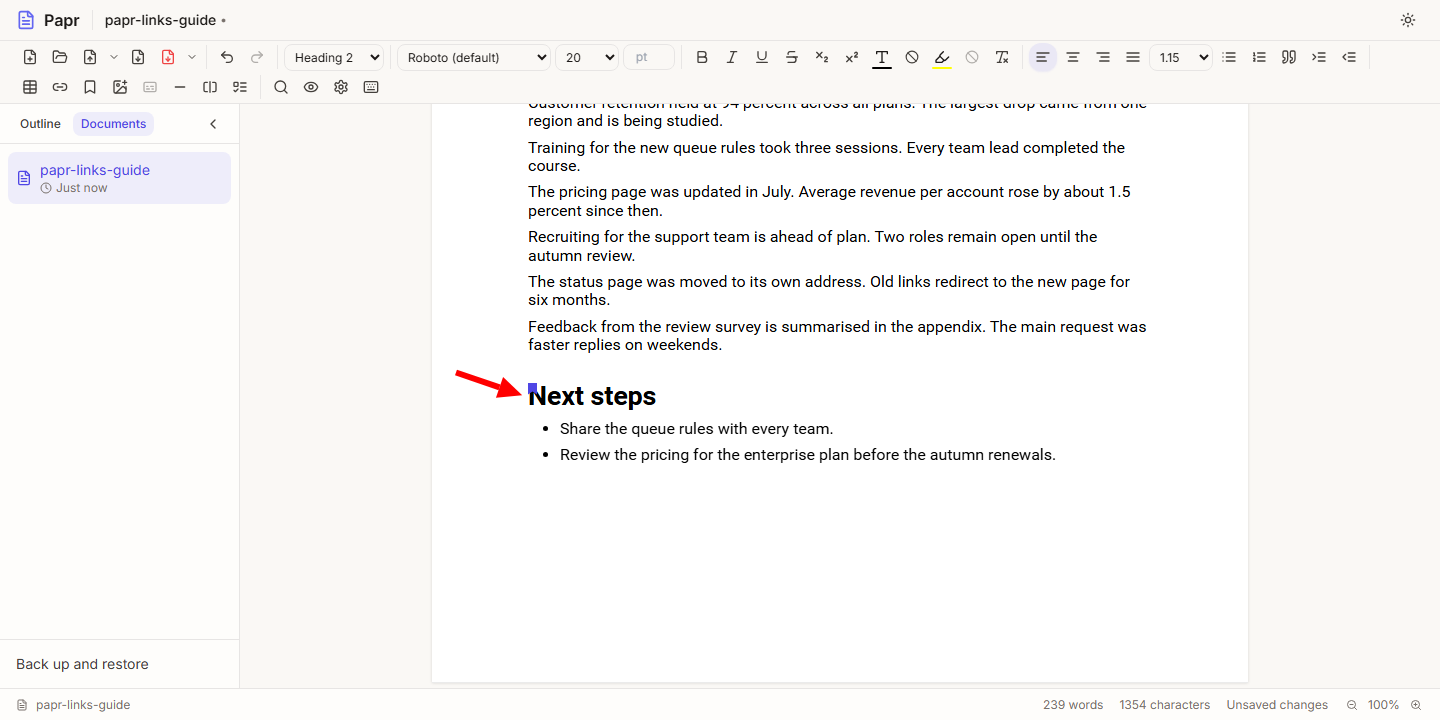Zoom out using the status bar magnifier

1352,705
